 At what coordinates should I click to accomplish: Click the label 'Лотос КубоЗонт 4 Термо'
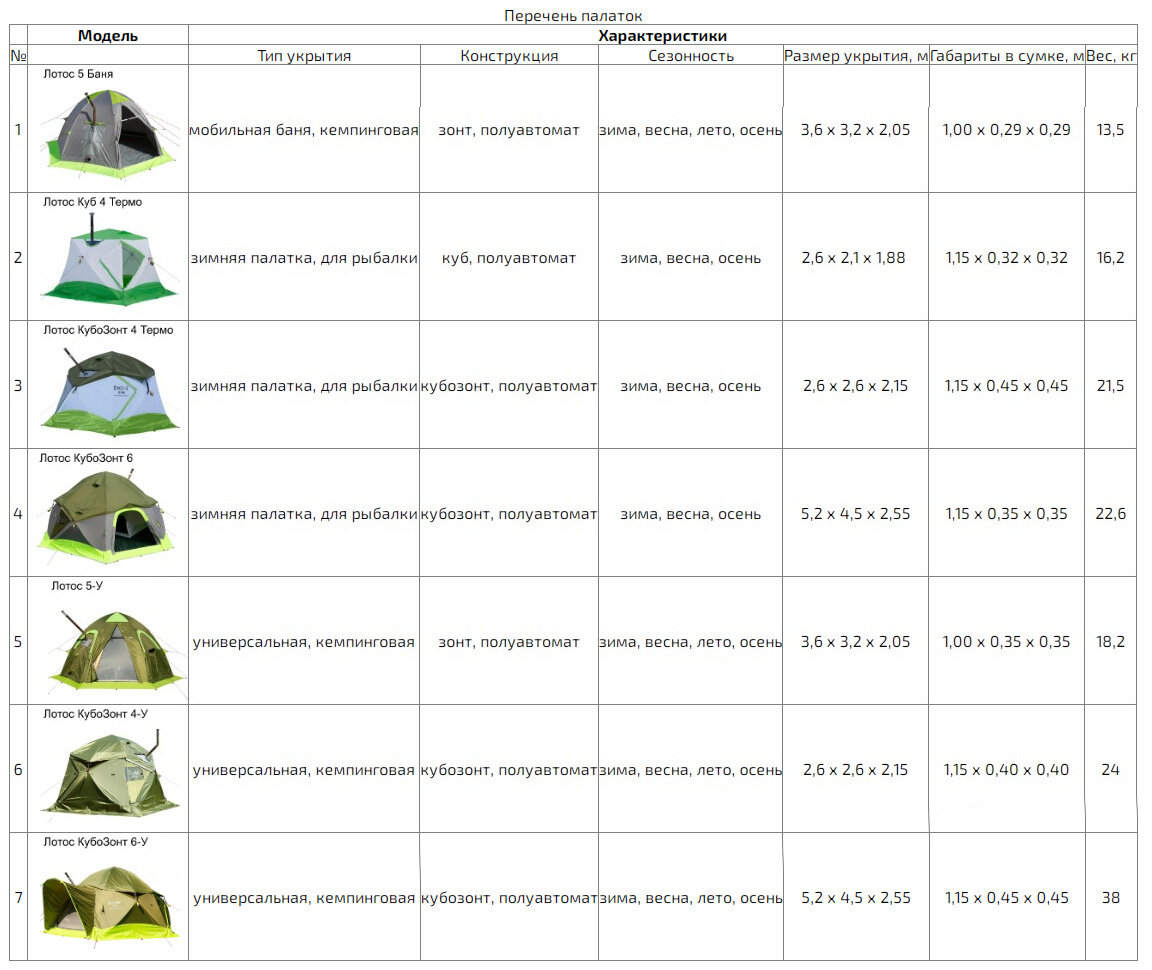pos(108,329)
